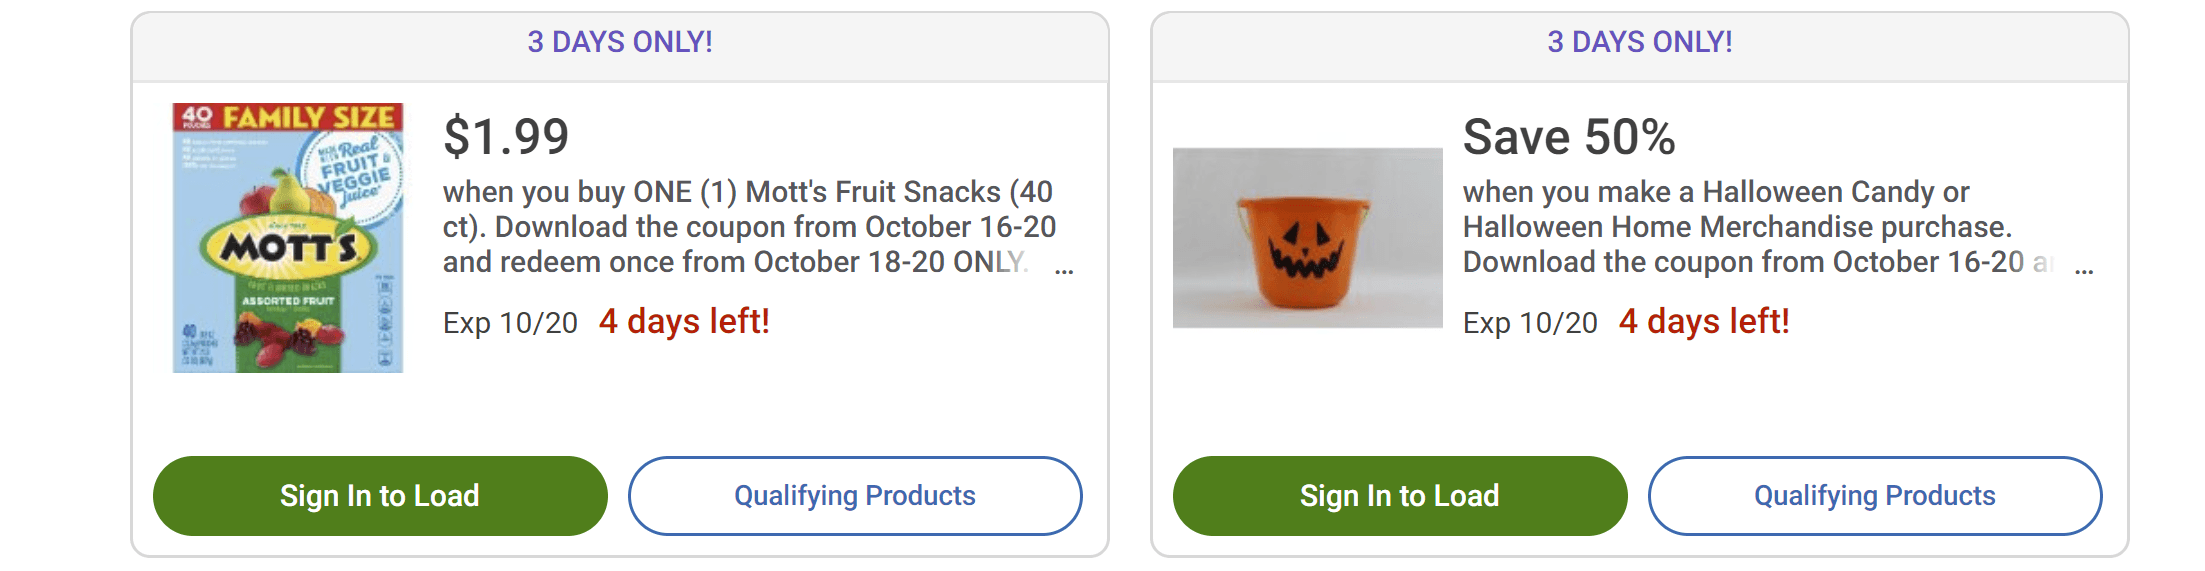Click the FAMILY SIZE banner on Mott's box
The image size is (2205, 571).
307,117
